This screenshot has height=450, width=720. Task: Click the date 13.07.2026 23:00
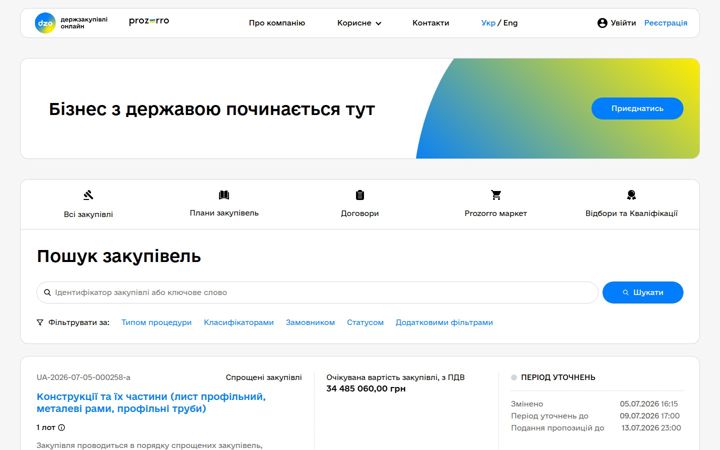tap(651, 428)
